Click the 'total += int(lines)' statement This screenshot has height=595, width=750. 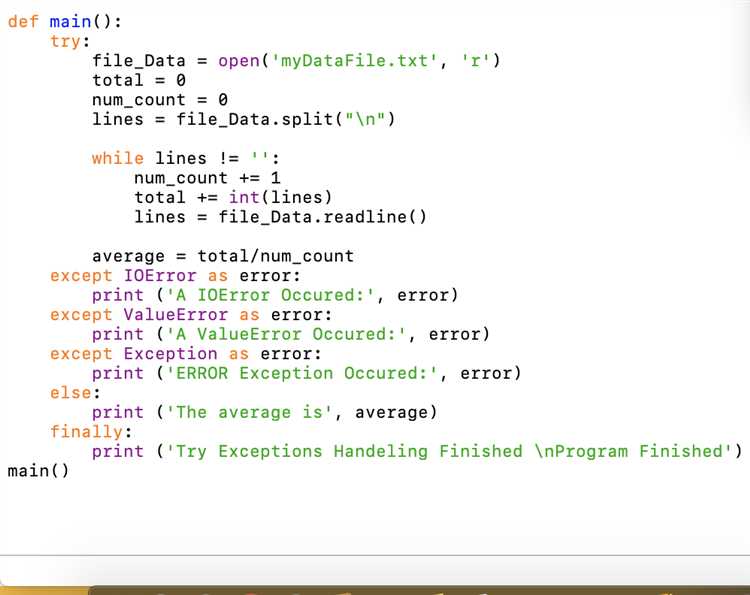pyautogui.click(x=233, y=198)
